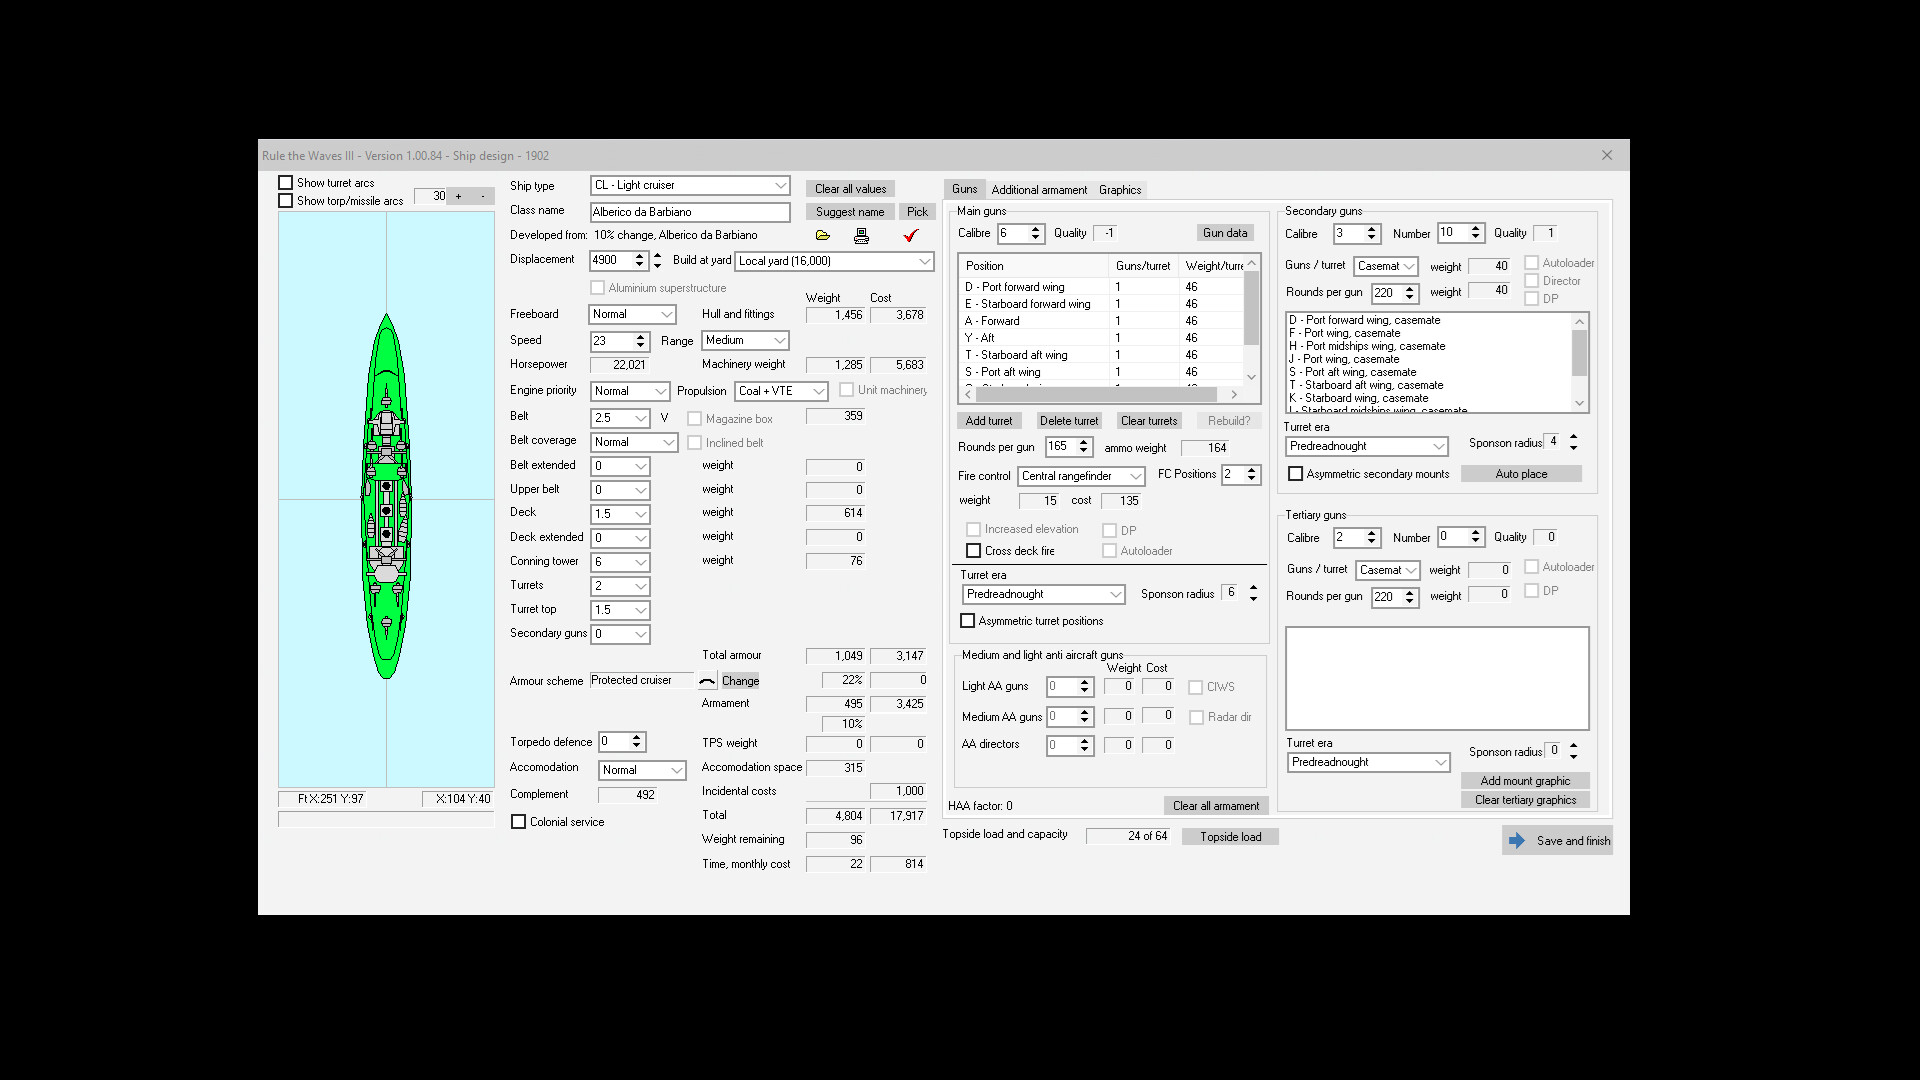Increase main gun Calibre with the up stepper

click(1036, 229)
